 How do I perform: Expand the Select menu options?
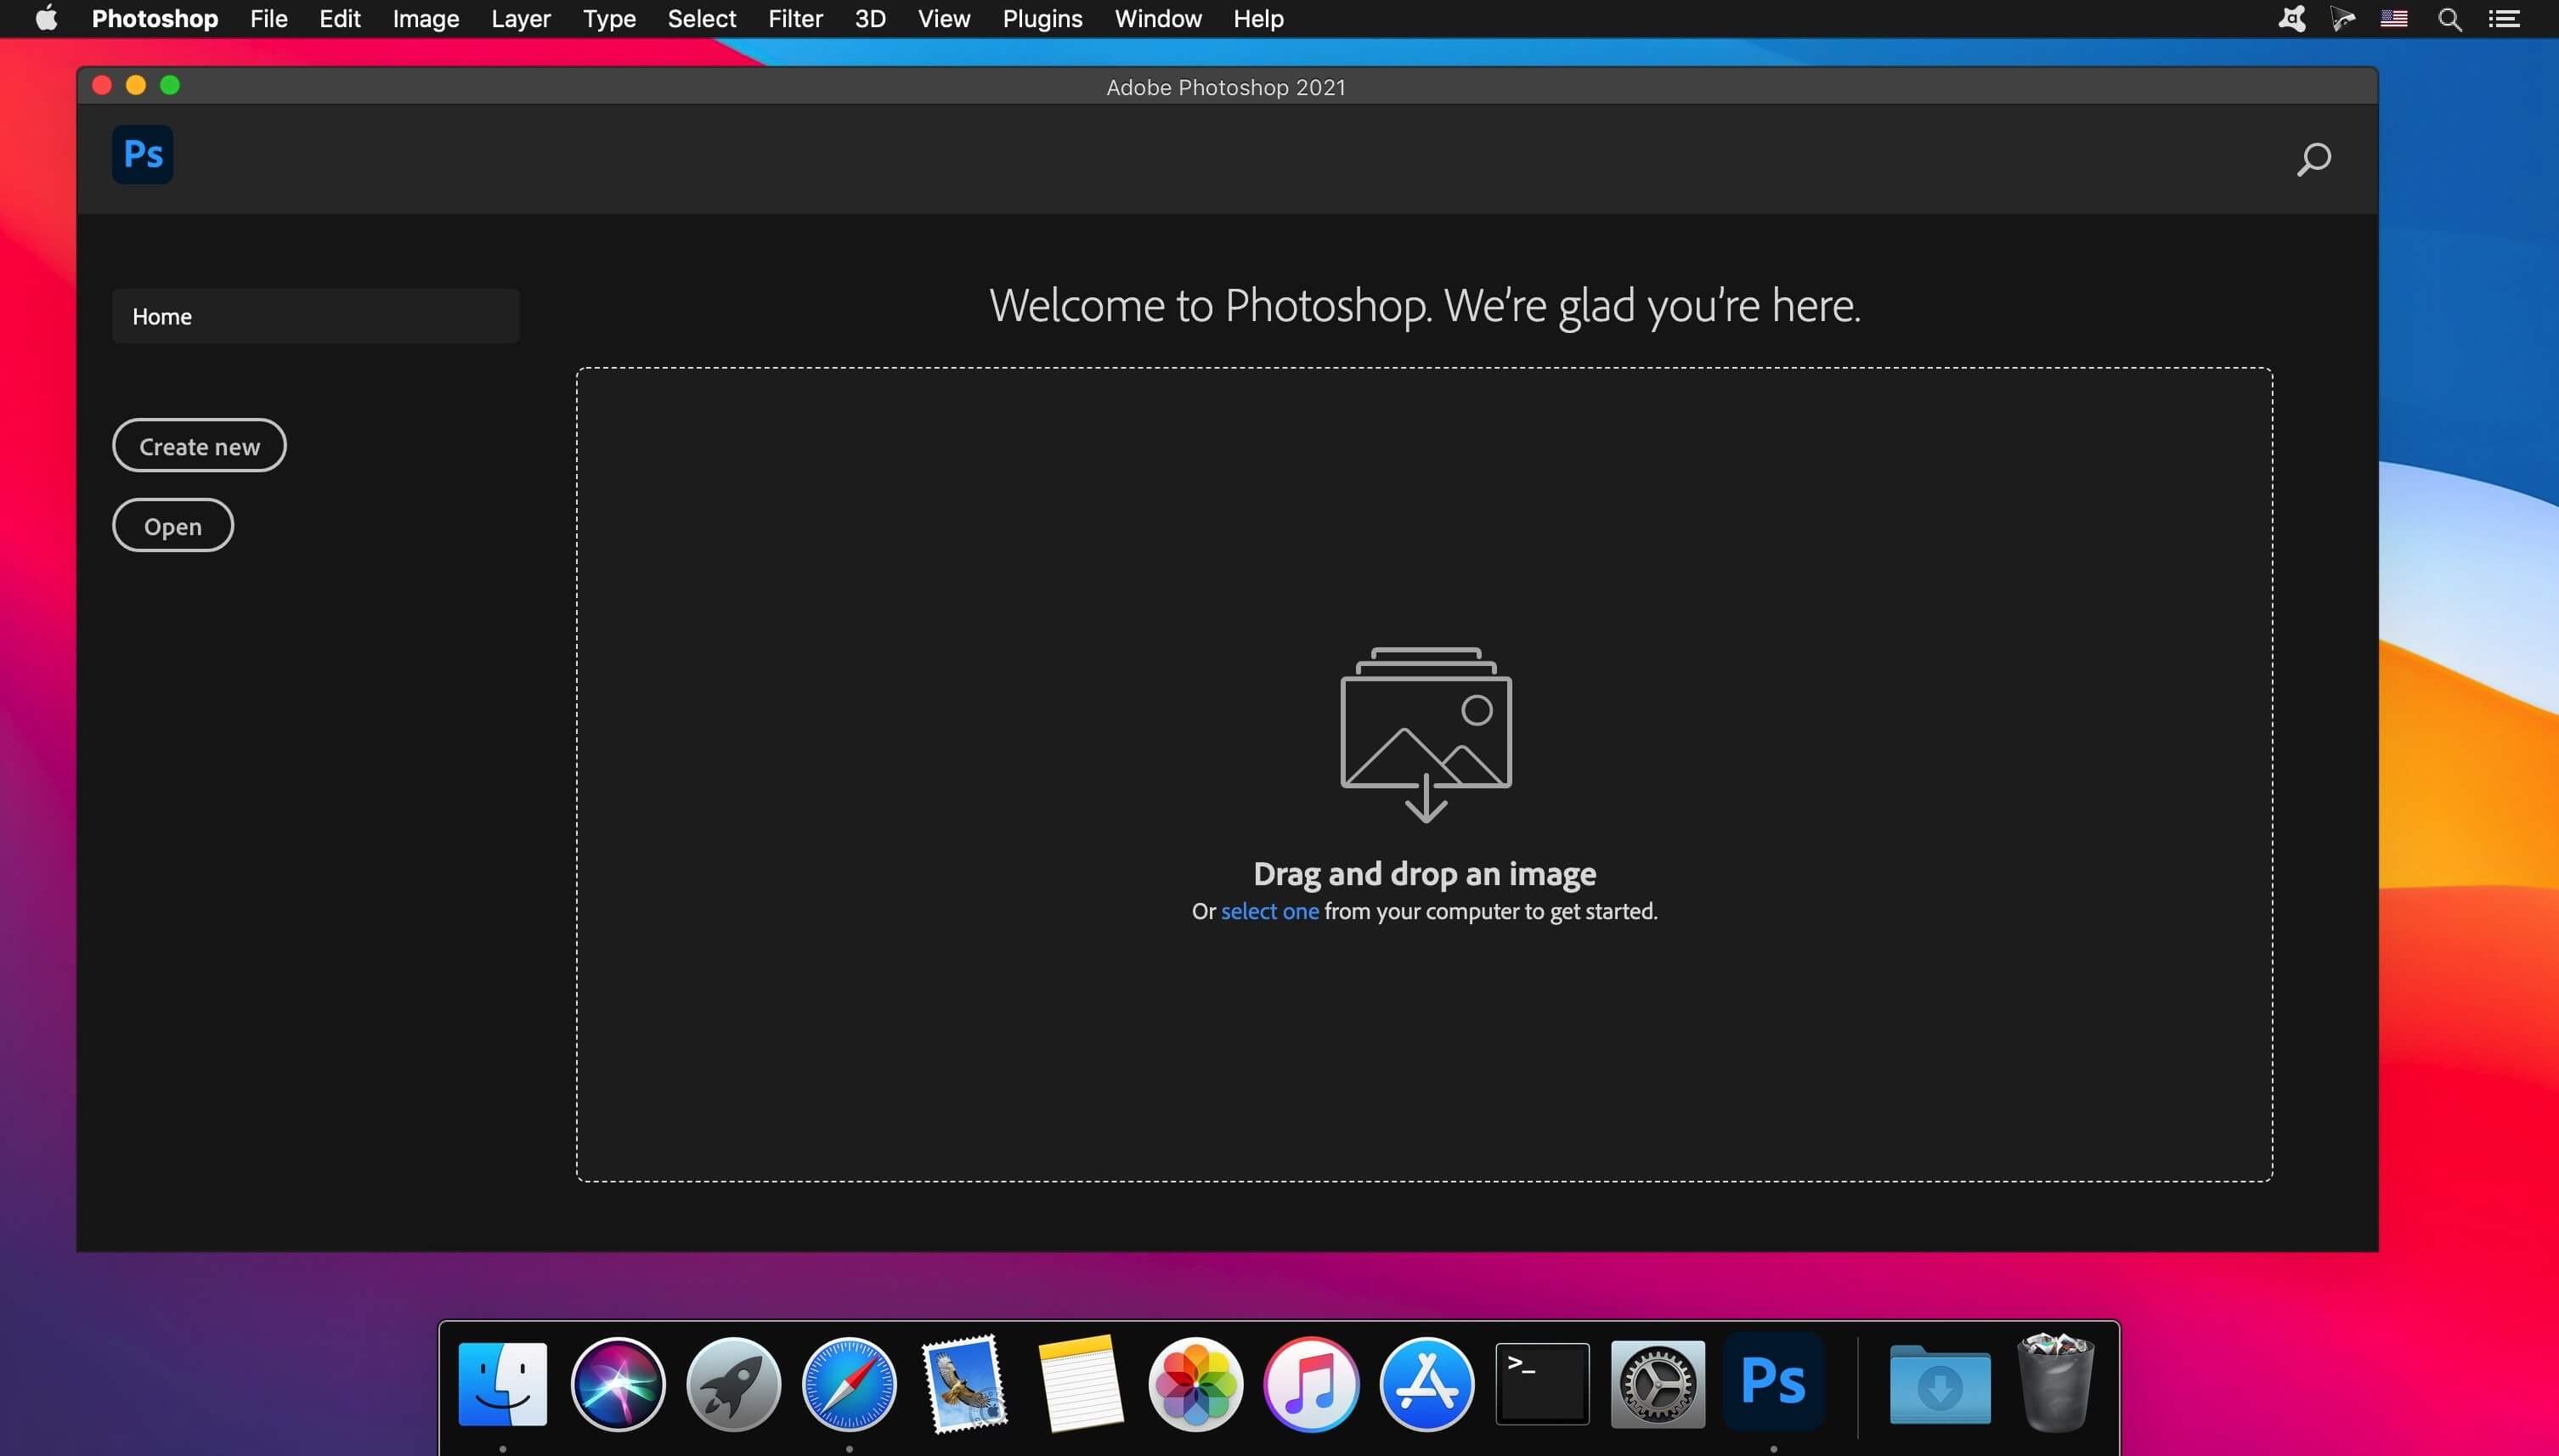(699, 18)
